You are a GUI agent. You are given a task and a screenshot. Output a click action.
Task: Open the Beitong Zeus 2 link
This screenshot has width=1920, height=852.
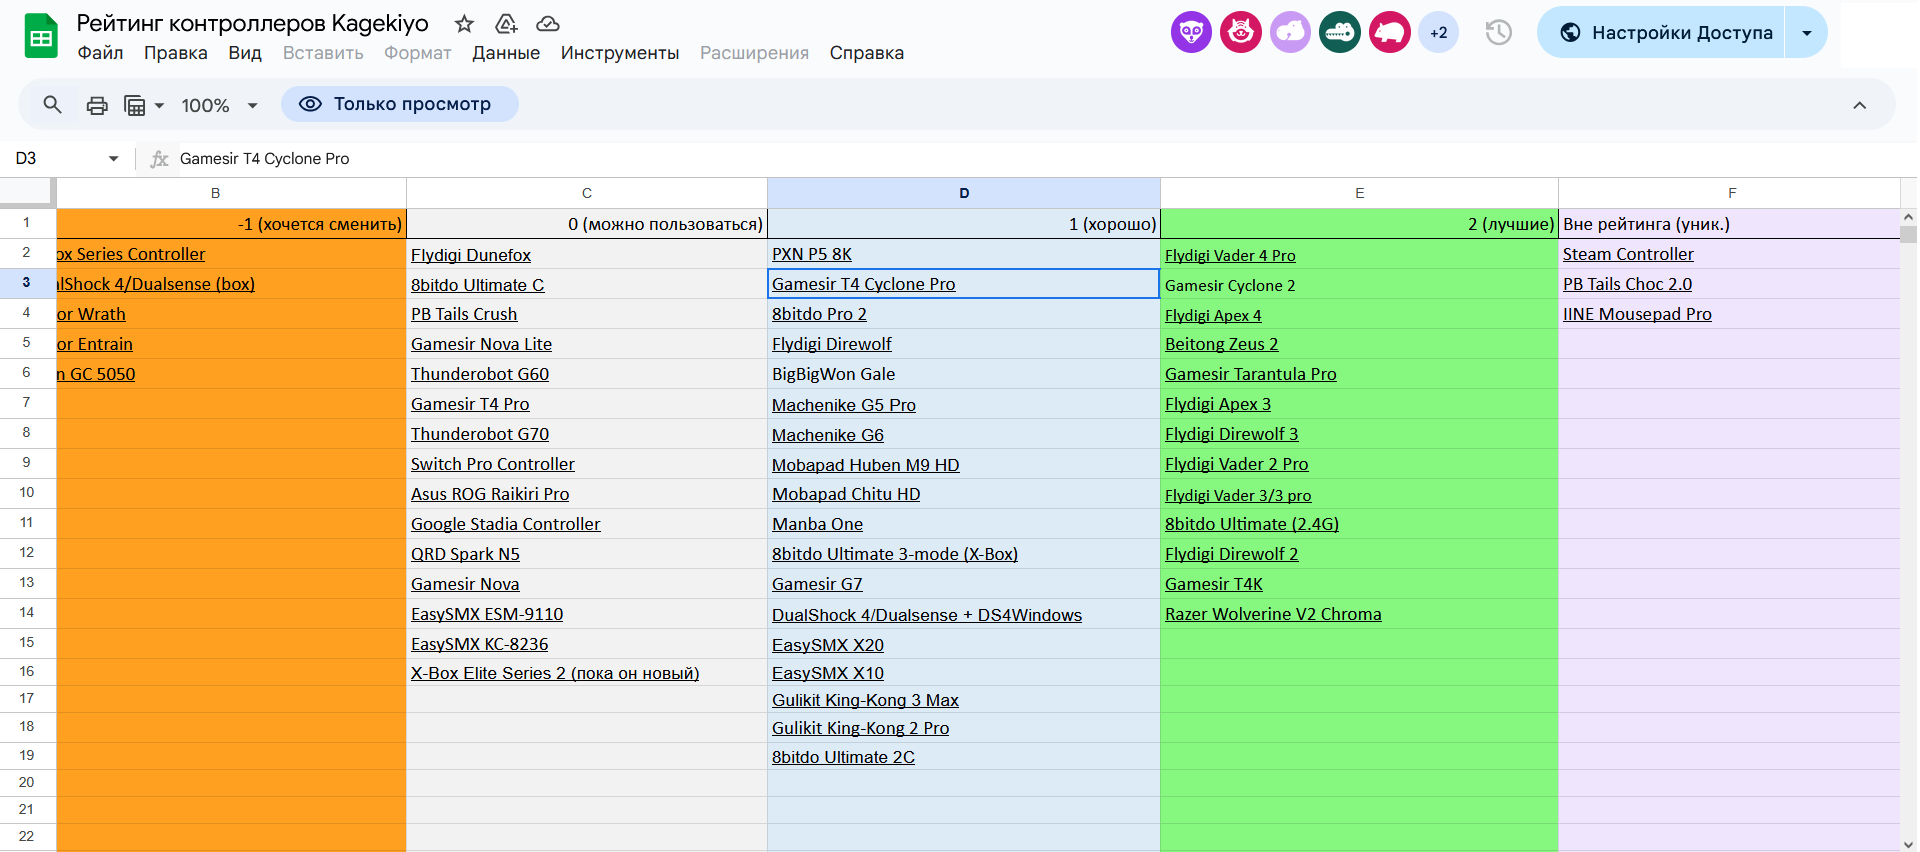(1221, 344)
